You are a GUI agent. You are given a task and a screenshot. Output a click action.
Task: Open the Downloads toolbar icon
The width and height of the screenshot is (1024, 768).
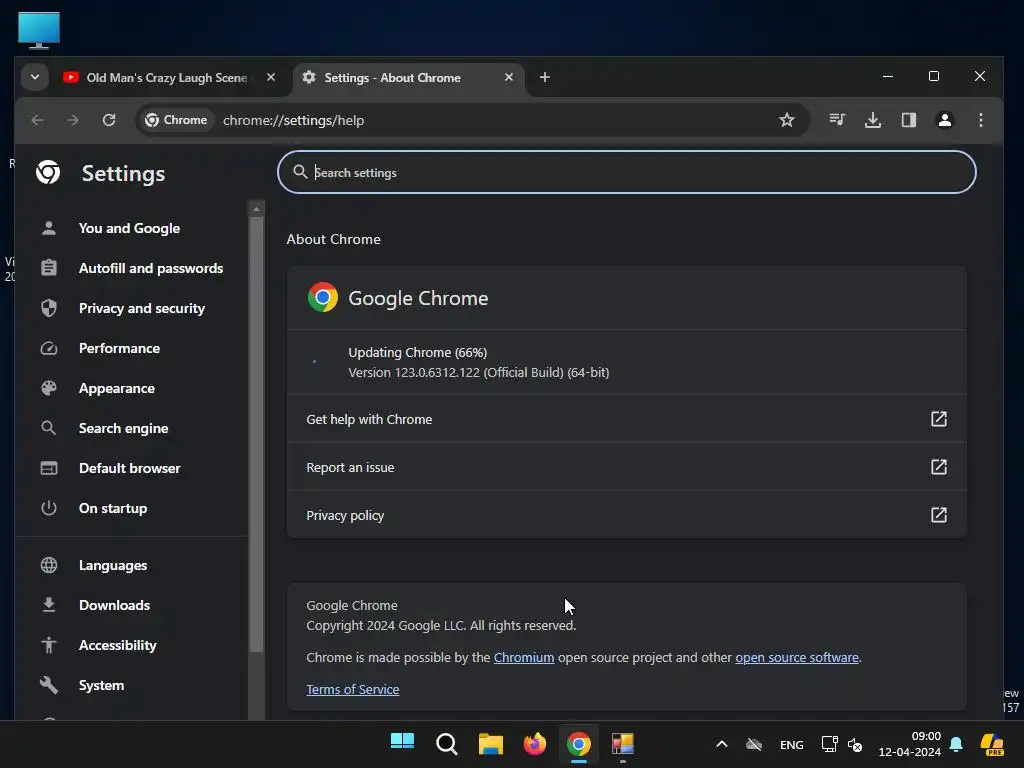873,120
